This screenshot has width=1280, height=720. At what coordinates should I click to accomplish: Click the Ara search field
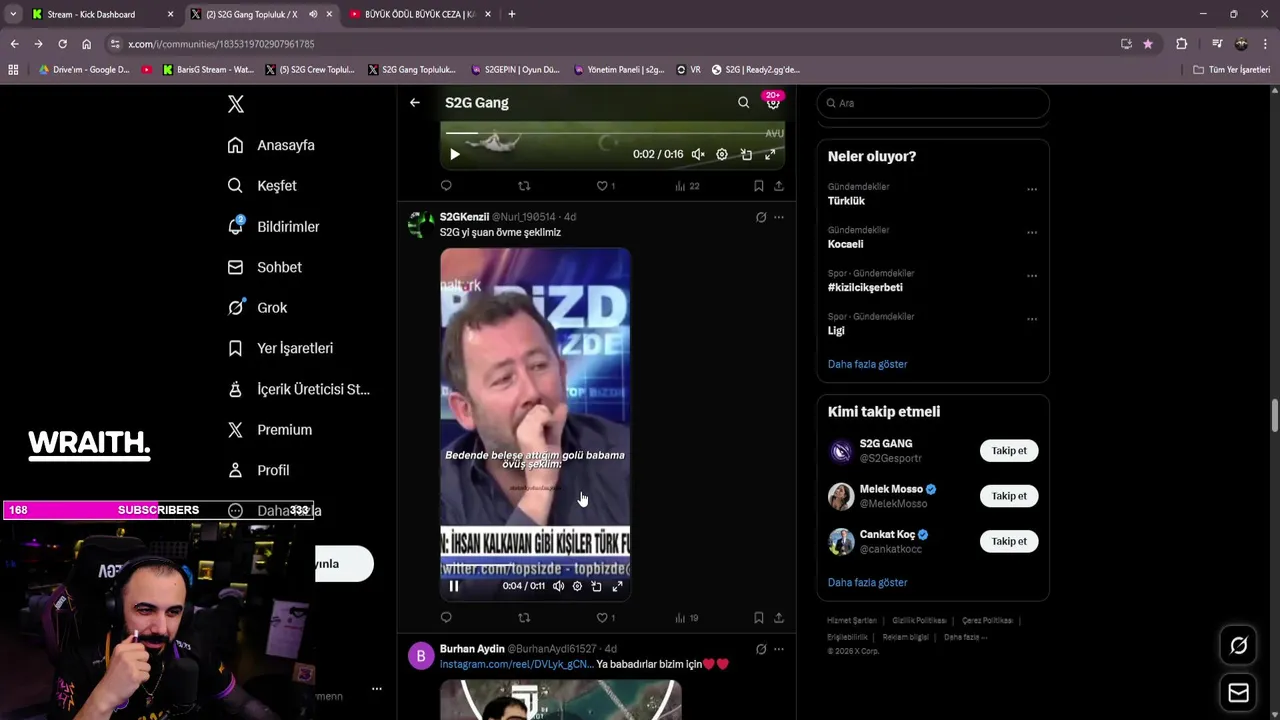(x=933, y=103)
